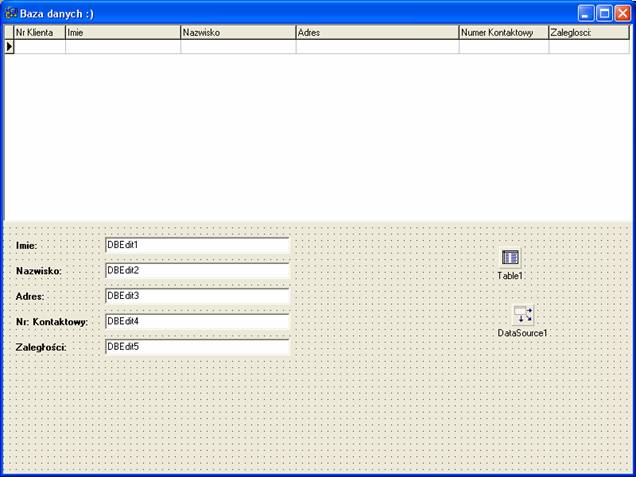Select the Table1 component icon
636x477 pixels.
[510, 258]
